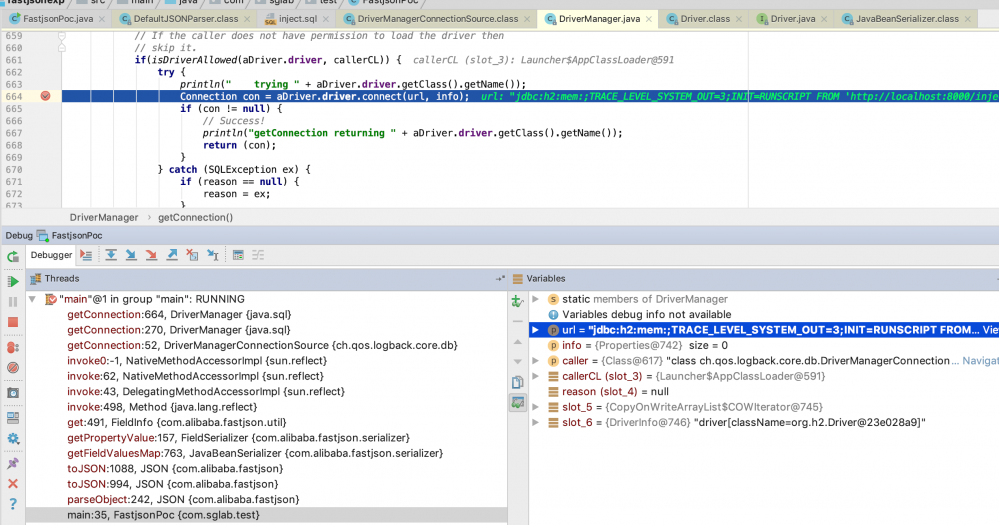Select Debugger tab
Screen dimensions: 999x525
click(x=52, y=255)
